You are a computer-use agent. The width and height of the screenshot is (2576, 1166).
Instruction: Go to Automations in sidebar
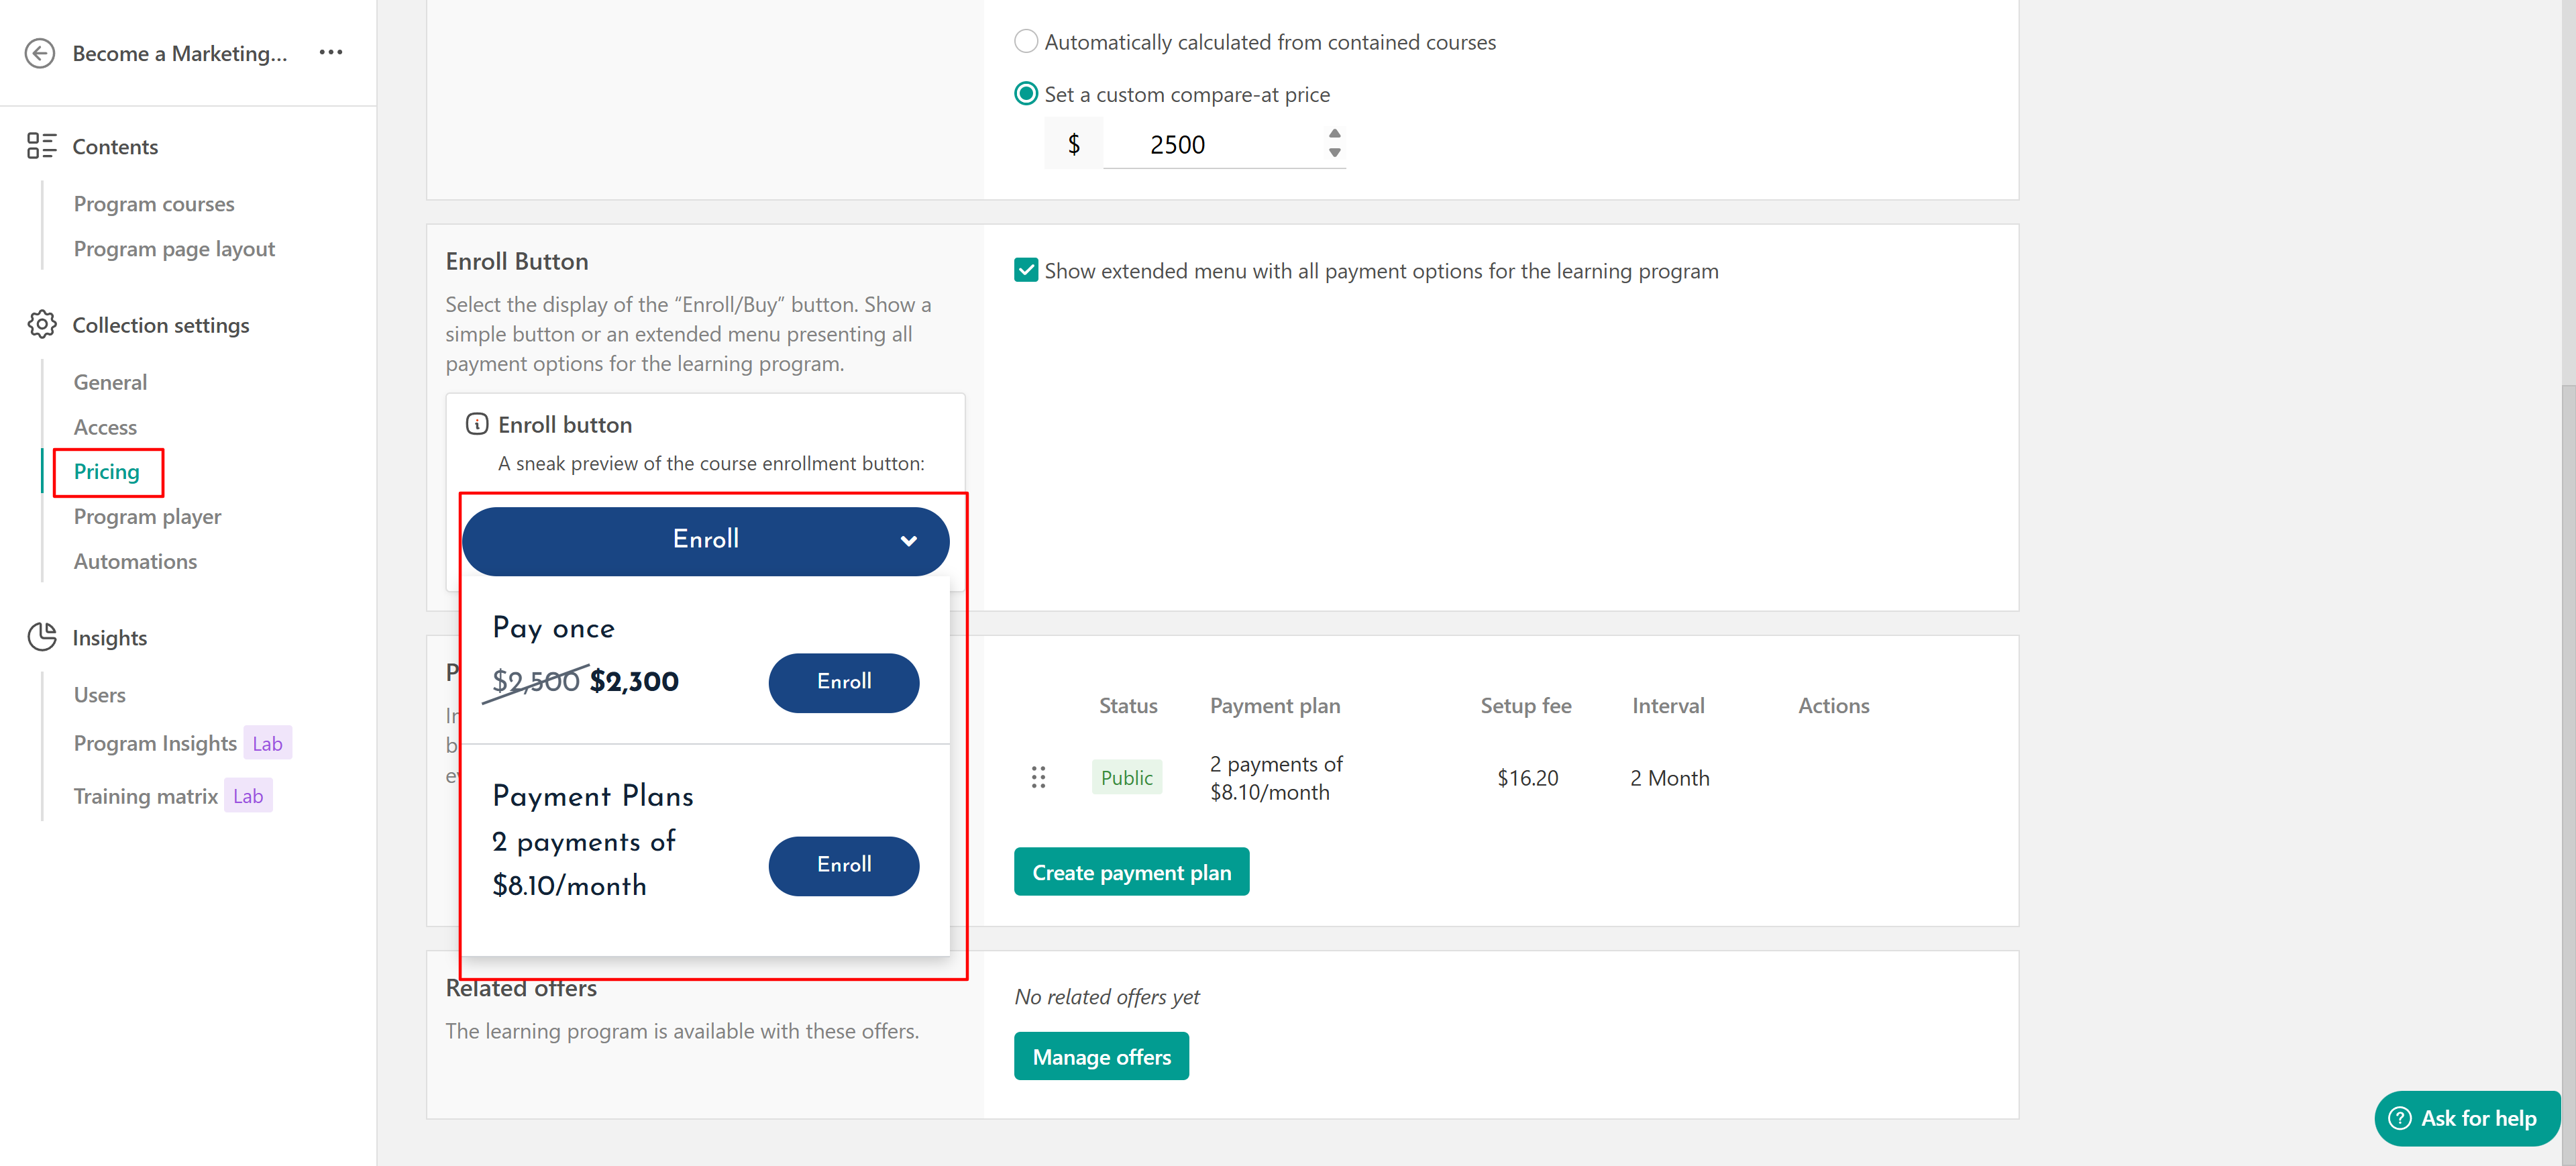point(135,561)
